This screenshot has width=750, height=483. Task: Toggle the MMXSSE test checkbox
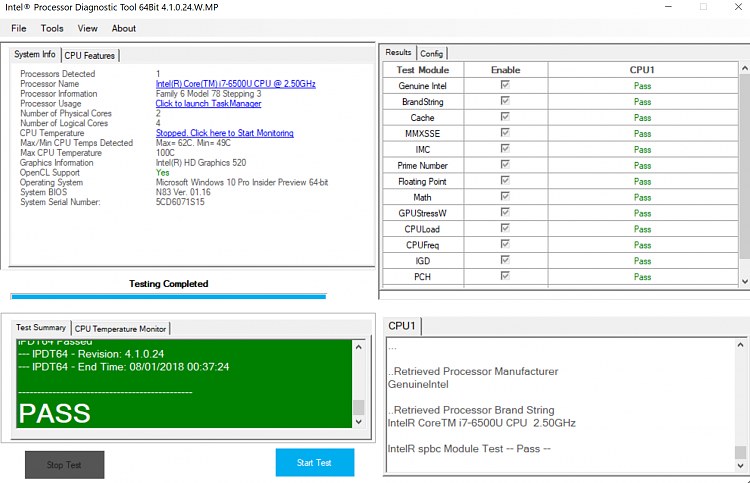505,132
